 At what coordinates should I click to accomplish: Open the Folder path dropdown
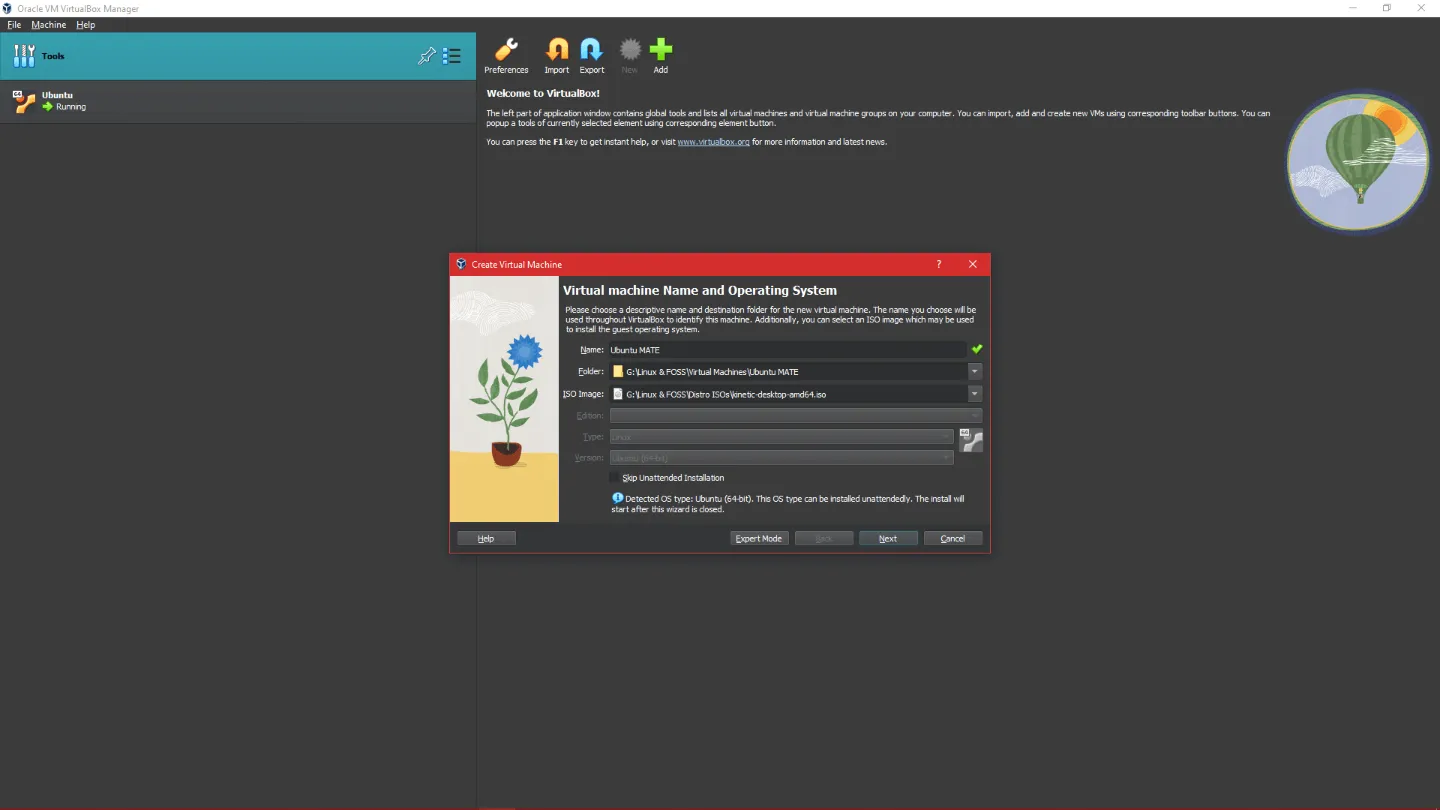[x=974, y=371]
